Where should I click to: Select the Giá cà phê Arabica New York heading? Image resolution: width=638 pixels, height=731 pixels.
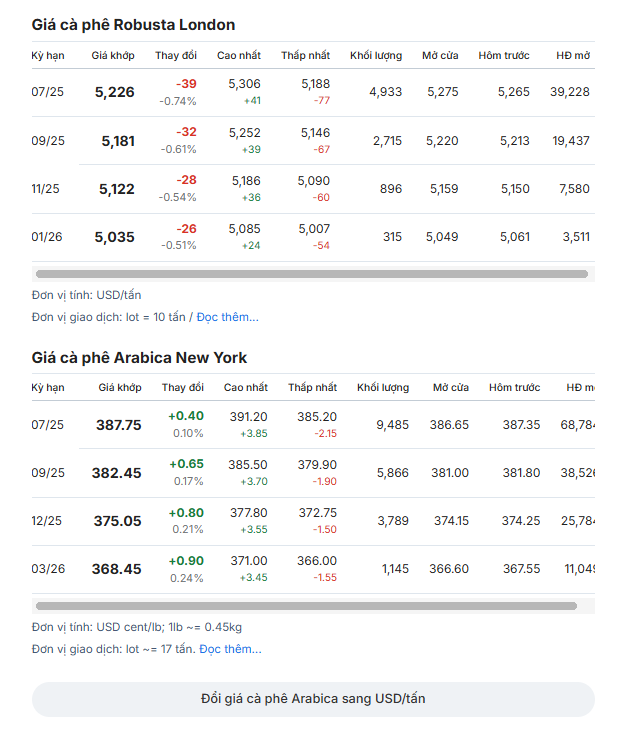pos(139,358)
